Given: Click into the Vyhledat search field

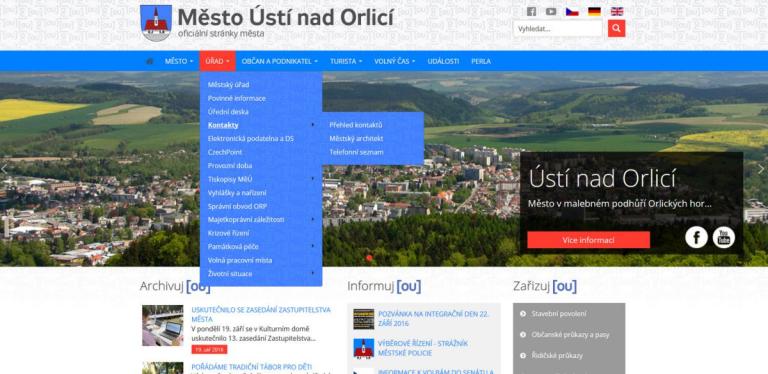Looking at the screenshot, I should click(558, 28).
